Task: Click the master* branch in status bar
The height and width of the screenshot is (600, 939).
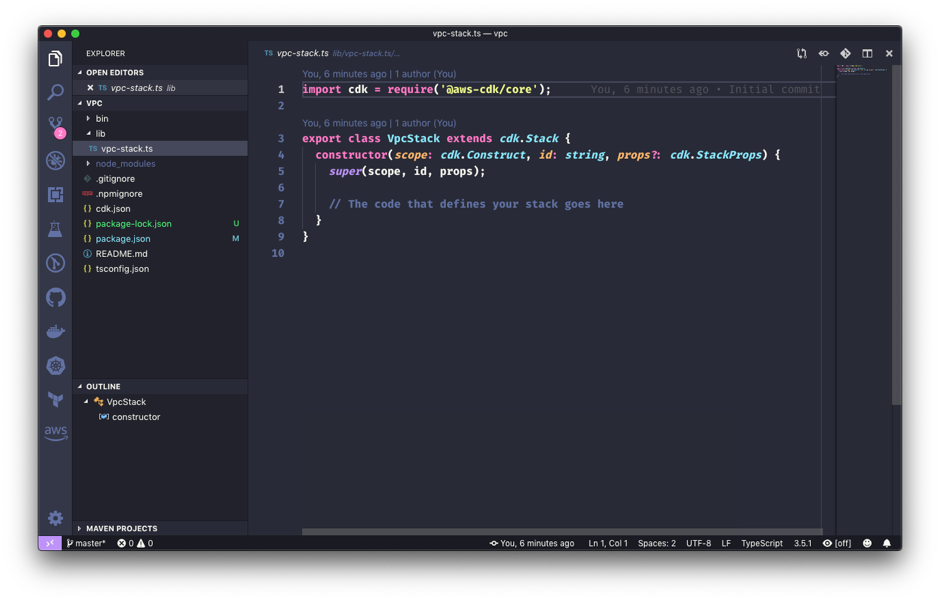Action: [86, 543]
